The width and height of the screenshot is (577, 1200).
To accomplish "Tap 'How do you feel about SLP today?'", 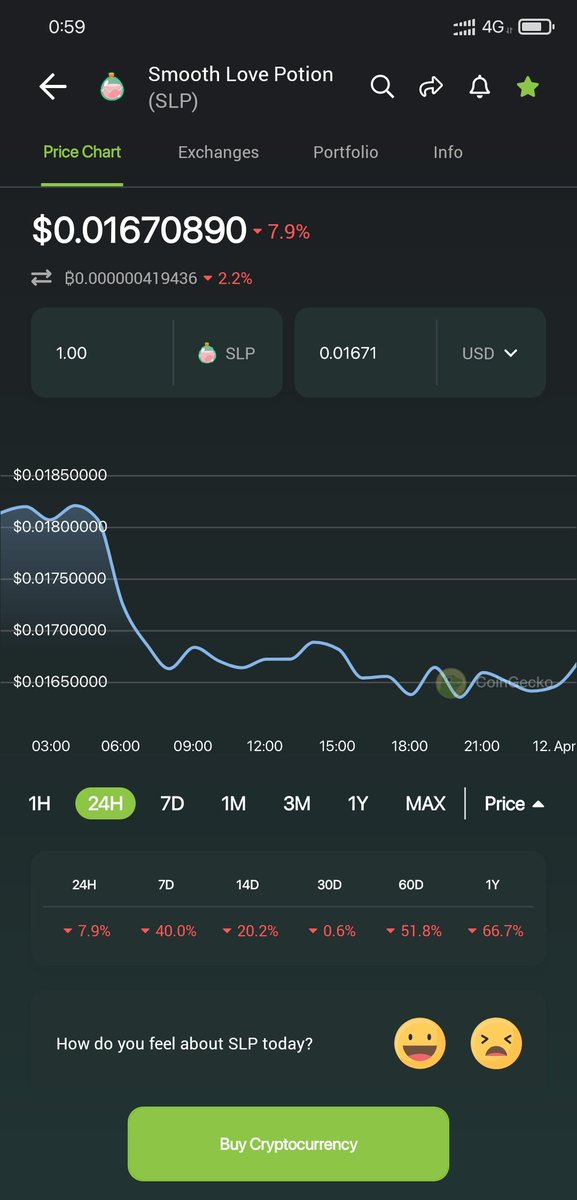I will [x=184, y=1044].
